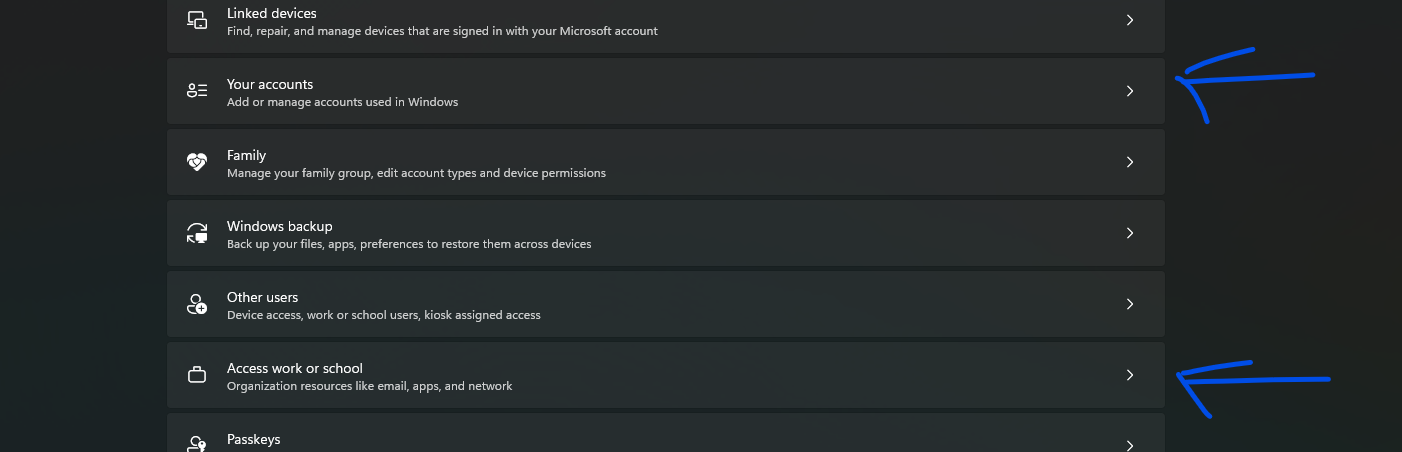Go to Windows backup title
This screenshot has width=1402, height=452.
pos(280,226)
